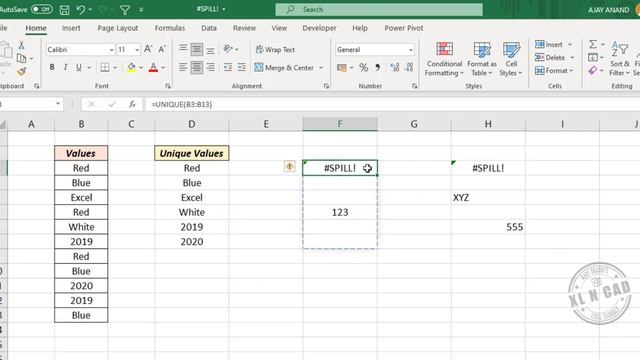This screenshot has height=360, width=640.
Task: Click the Search box in title bar
Action: (x=379, y=9)
